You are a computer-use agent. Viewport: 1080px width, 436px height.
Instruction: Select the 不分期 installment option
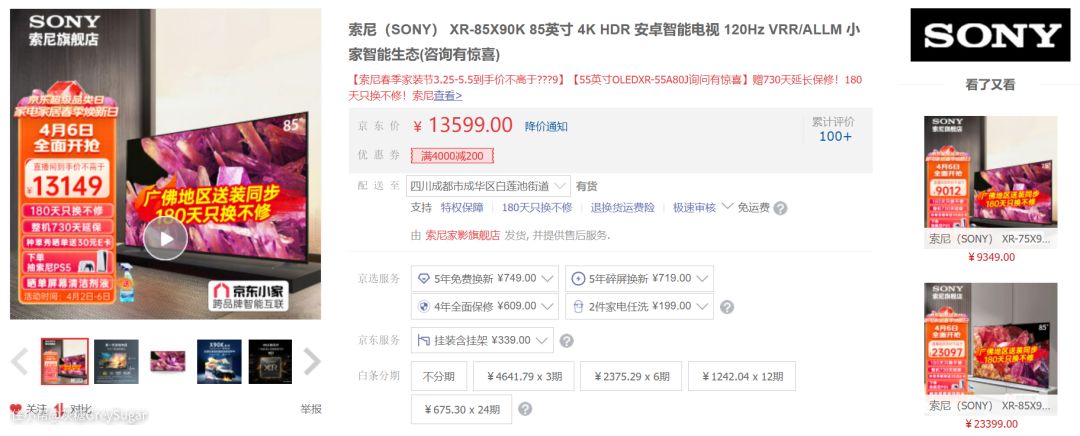(439, 376)
